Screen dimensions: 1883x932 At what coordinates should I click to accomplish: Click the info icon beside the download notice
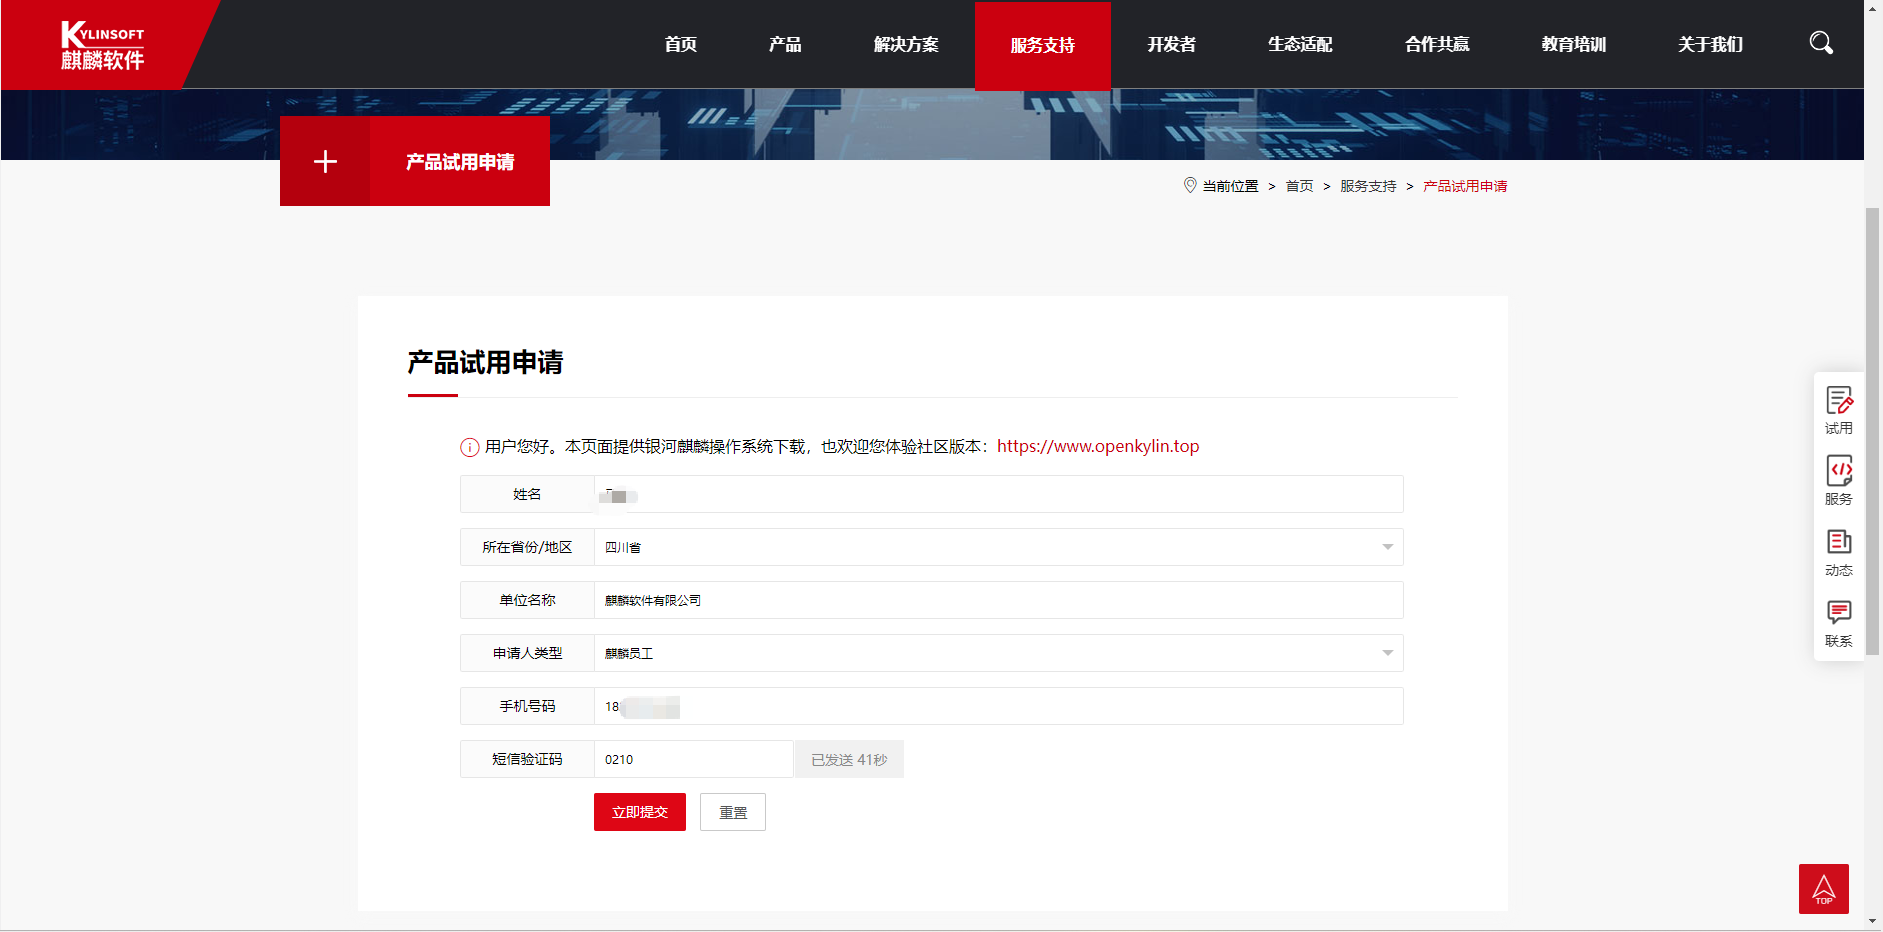[469, 447]
